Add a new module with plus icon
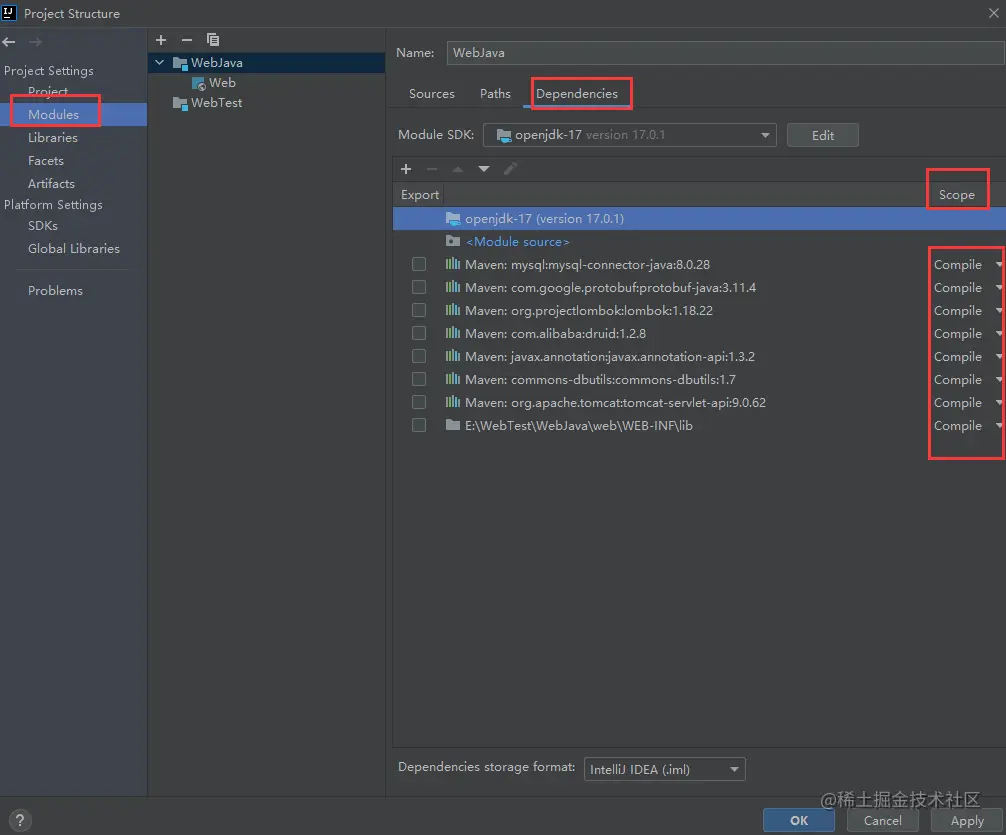The height and width of the screenshot is (835, 1006). point(161,40)
